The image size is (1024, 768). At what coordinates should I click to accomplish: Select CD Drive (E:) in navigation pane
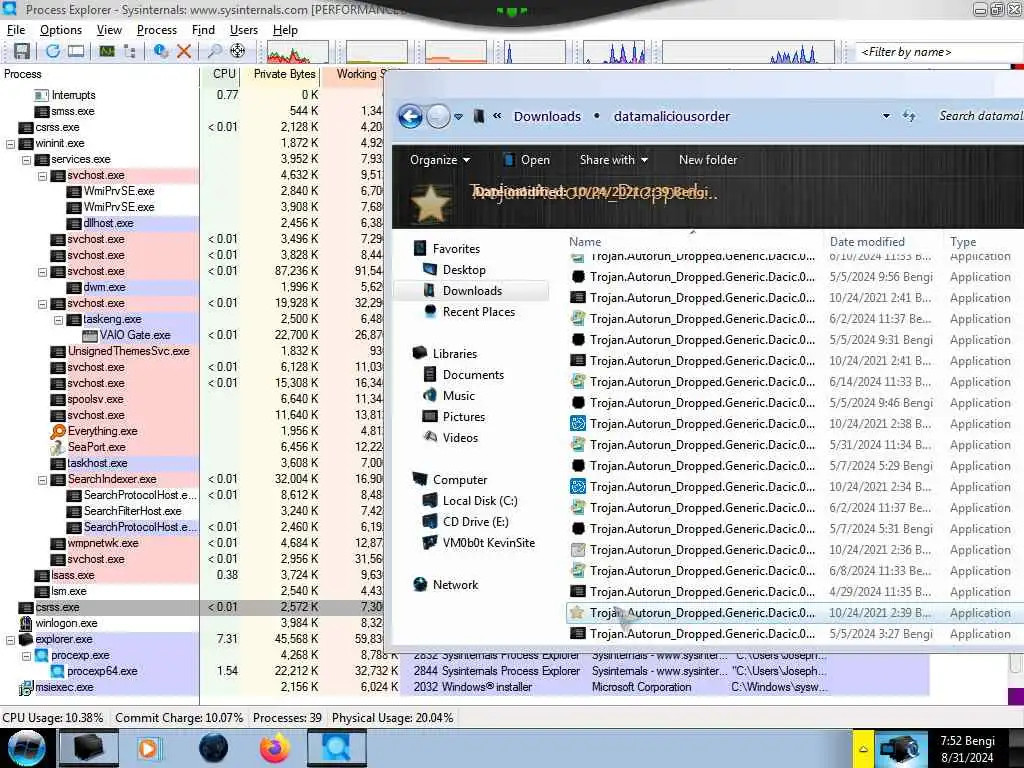coord(475,522)
